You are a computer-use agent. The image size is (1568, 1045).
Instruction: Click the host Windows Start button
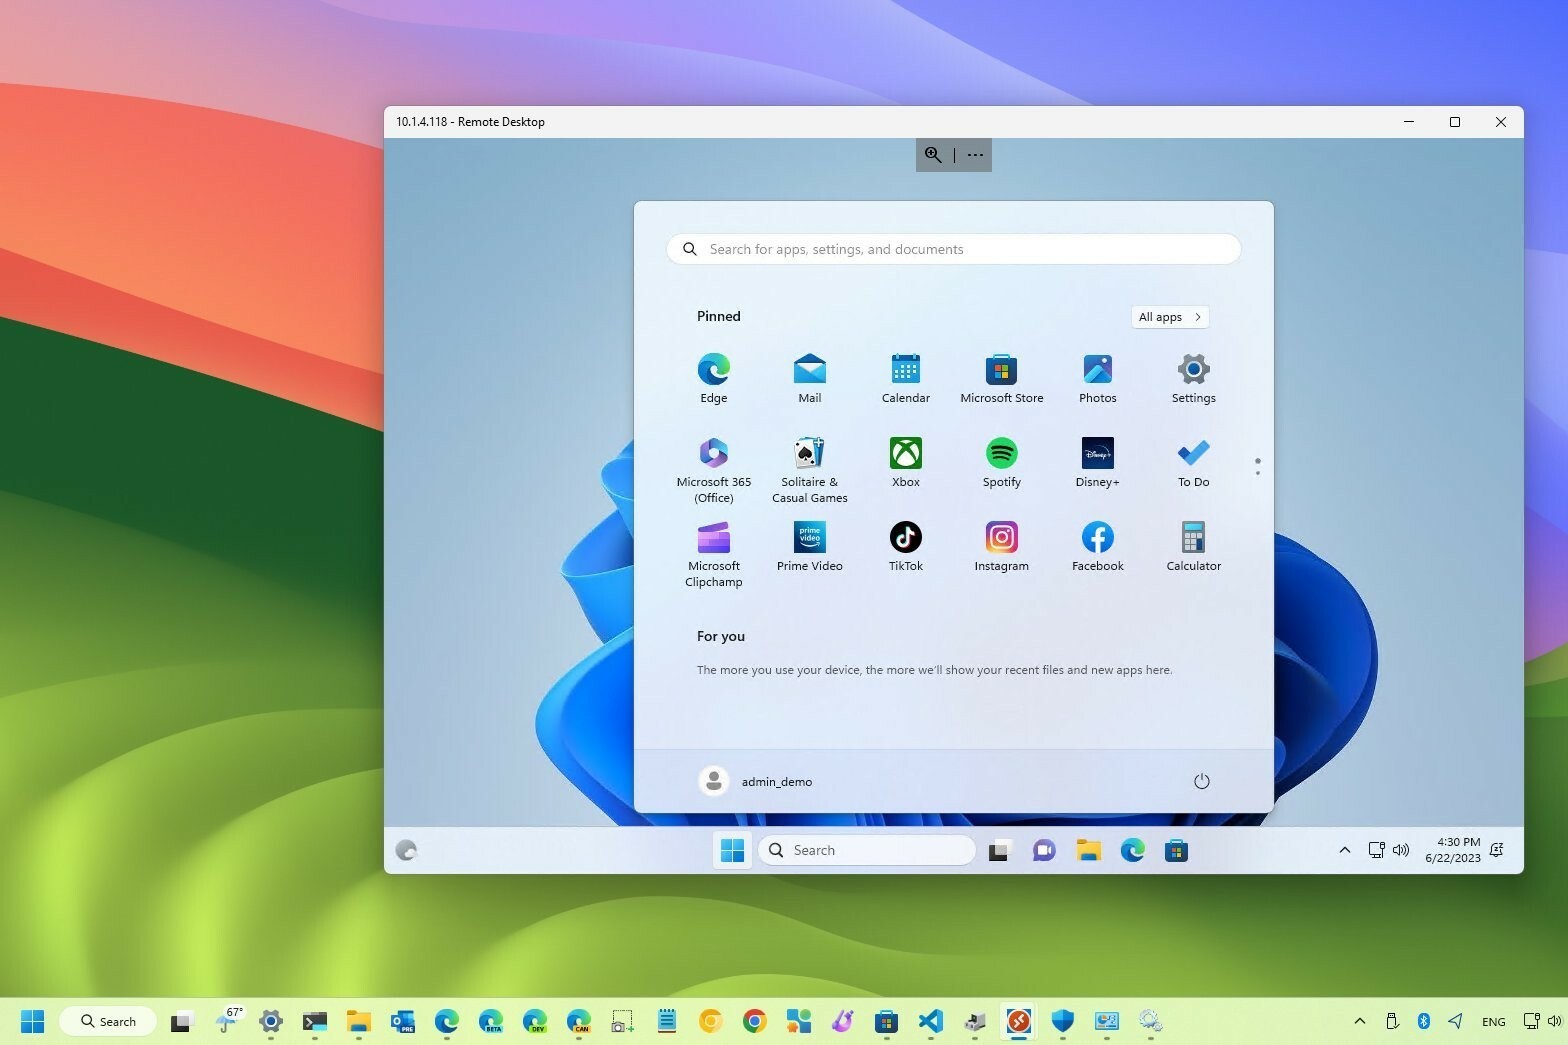[x=32, y=1021]
